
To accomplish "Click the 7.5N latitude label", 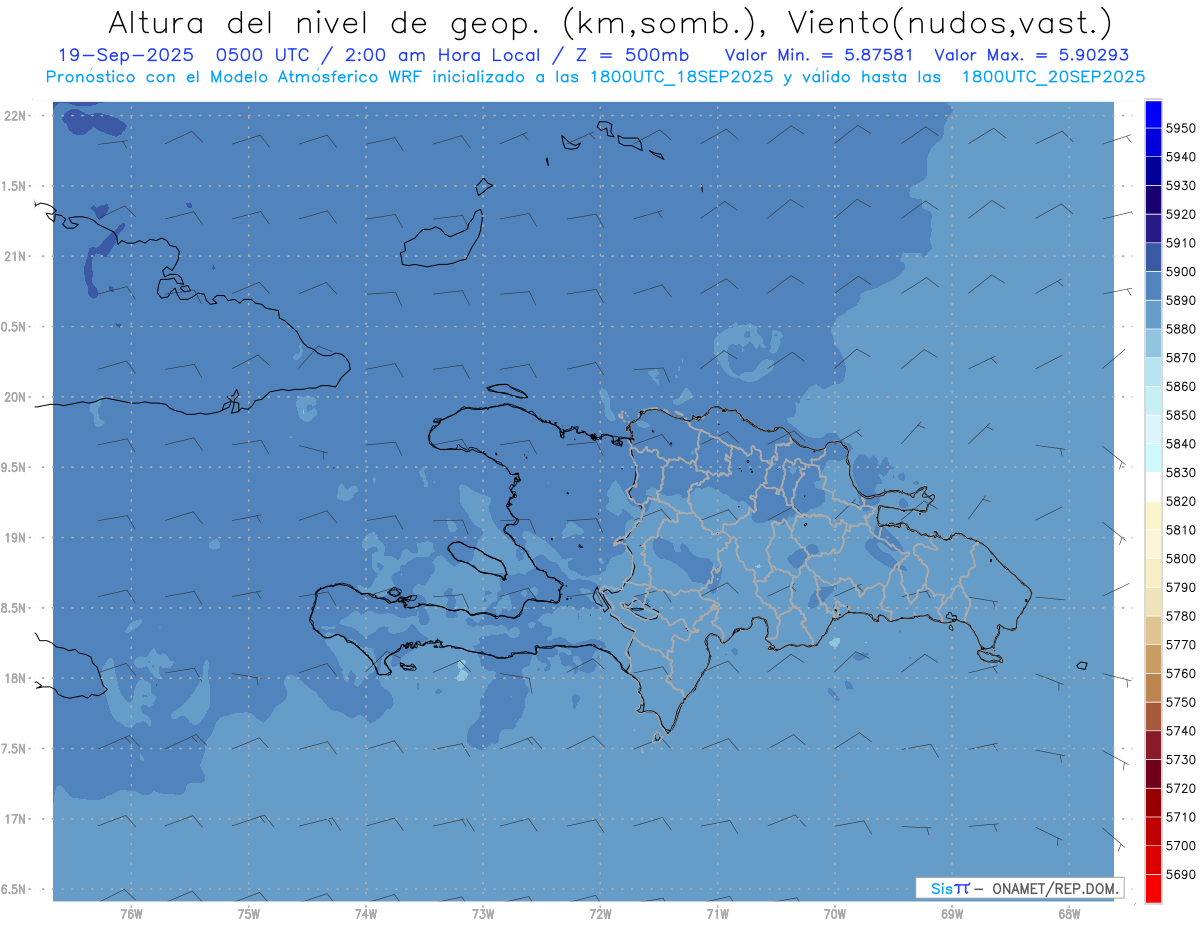I will 13,749.
